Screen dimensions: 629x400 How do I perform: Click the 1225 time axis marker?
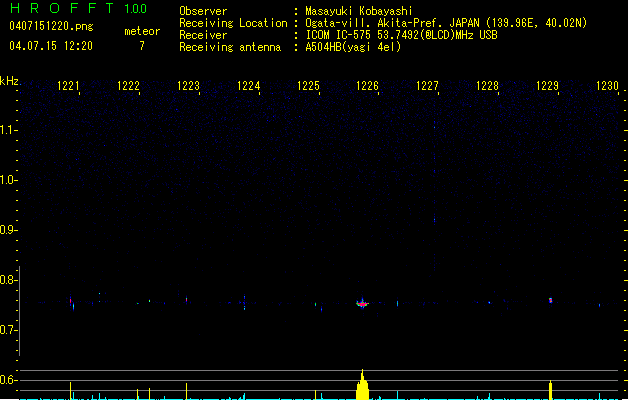308,86
